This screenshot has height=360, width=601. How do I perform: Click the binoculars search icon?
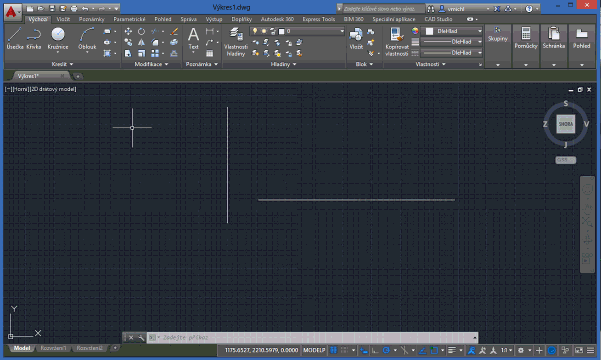pyautogui.click(x=431, y=8)
